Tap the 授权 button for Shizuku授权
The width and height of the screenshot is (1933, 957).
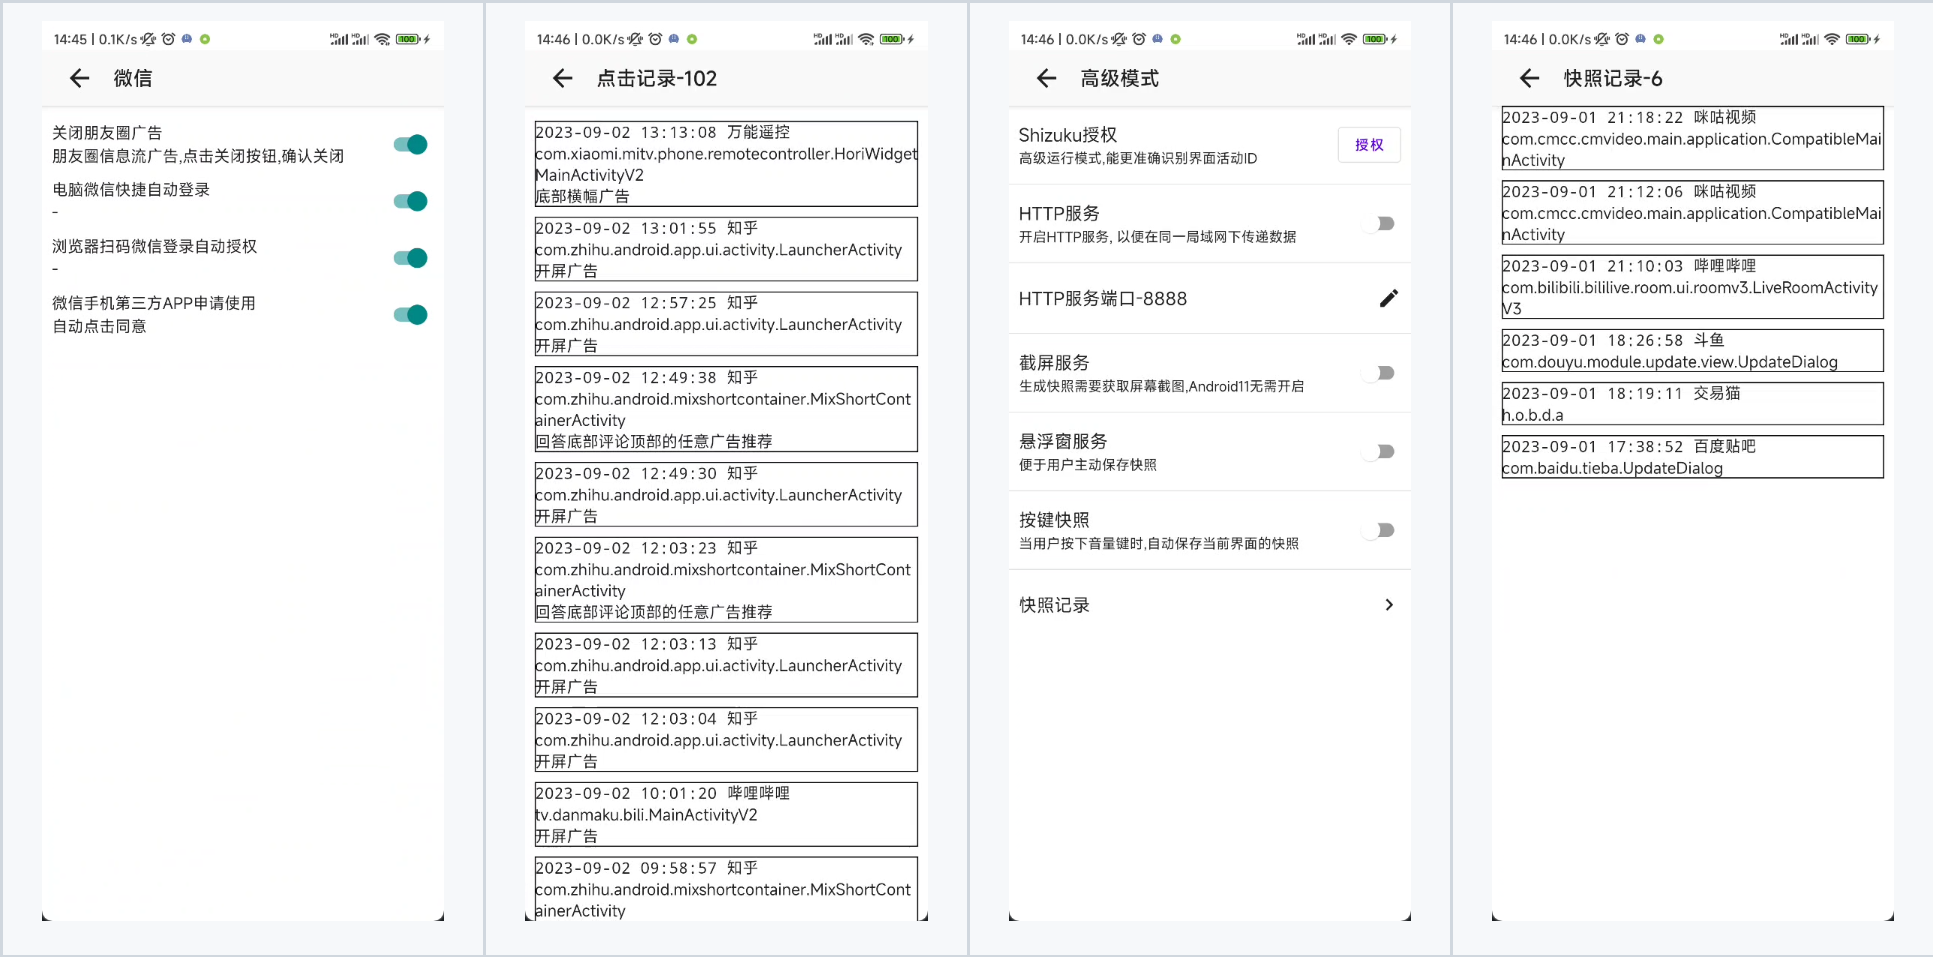[x=1369, y=145]
